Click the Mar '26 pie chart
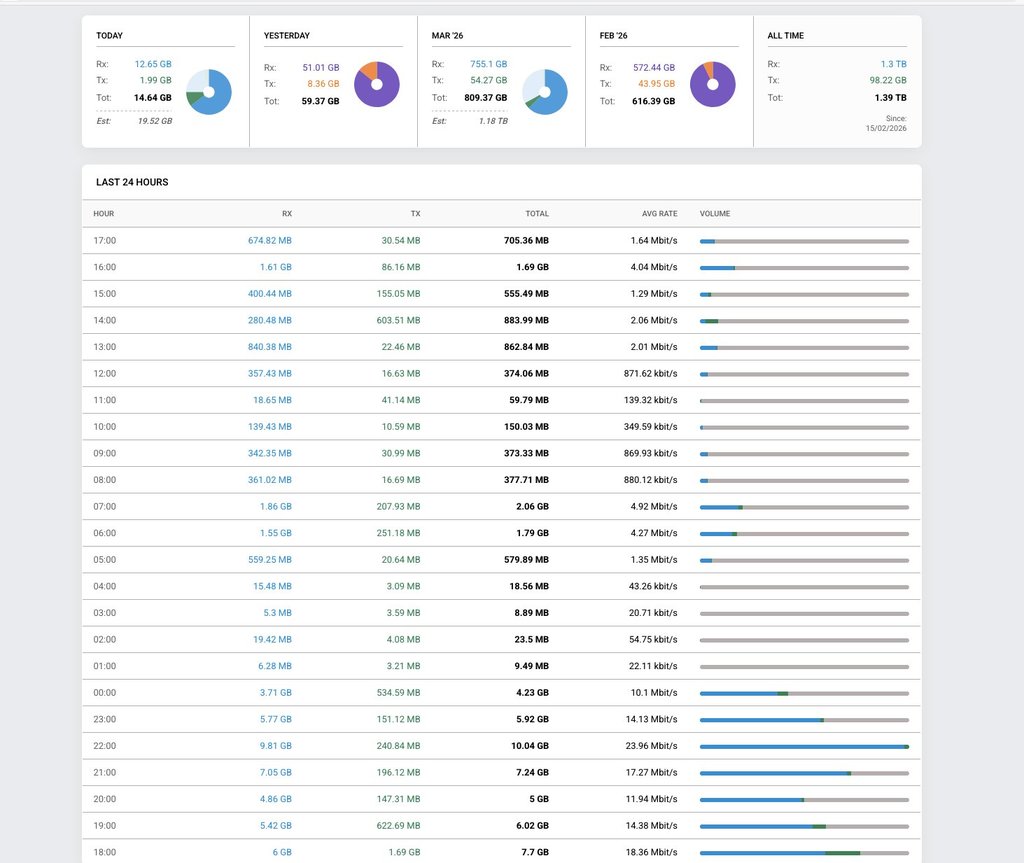The height and width of the screenshot is (863, 1024). coord(545,92)
